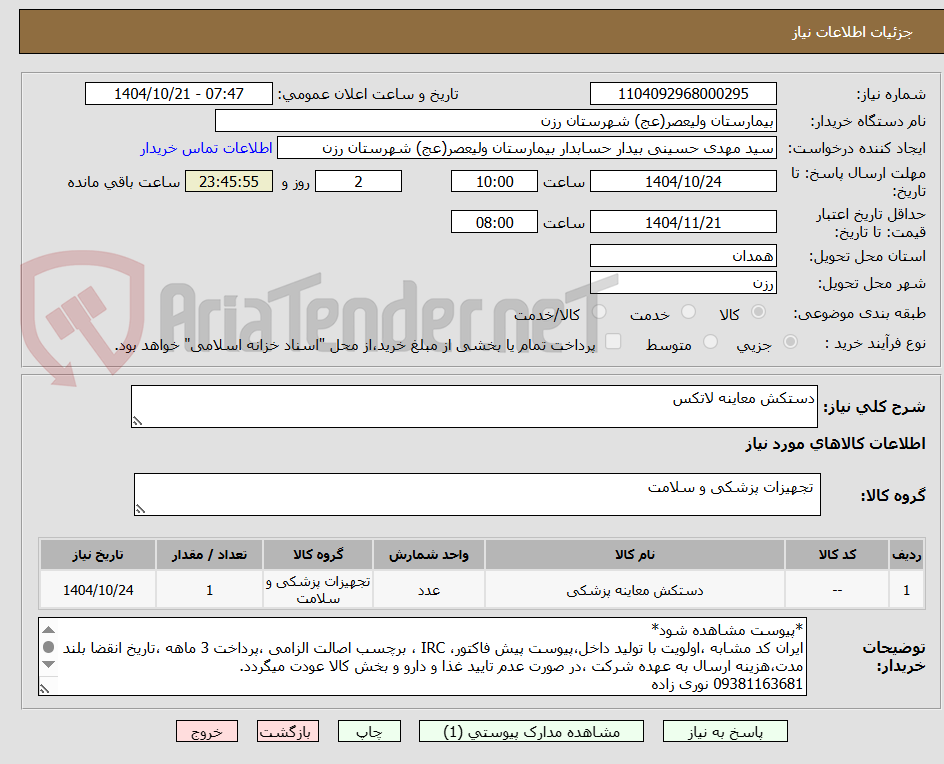Click the گروه کالا column header

[318, 554]
